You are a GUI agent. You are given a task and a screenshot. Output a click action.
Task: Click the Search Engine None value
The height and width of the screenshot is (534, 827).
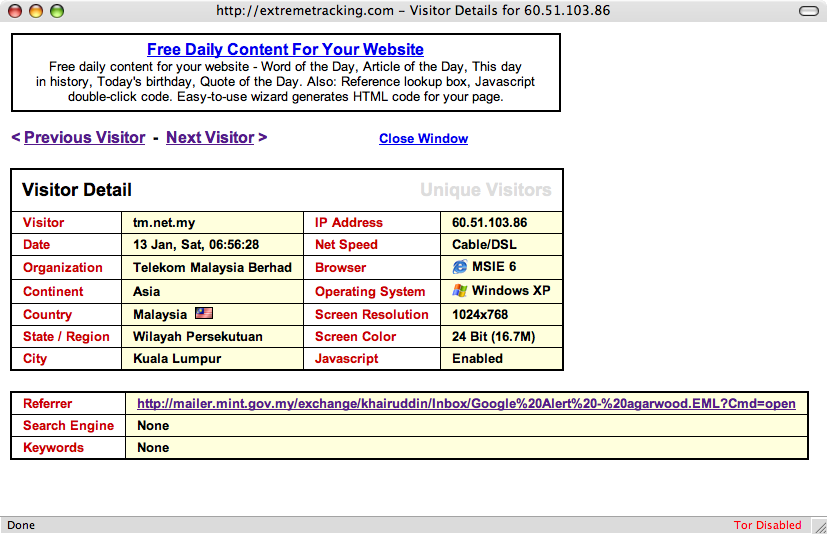pyautogui.click(x=153, y=426)
